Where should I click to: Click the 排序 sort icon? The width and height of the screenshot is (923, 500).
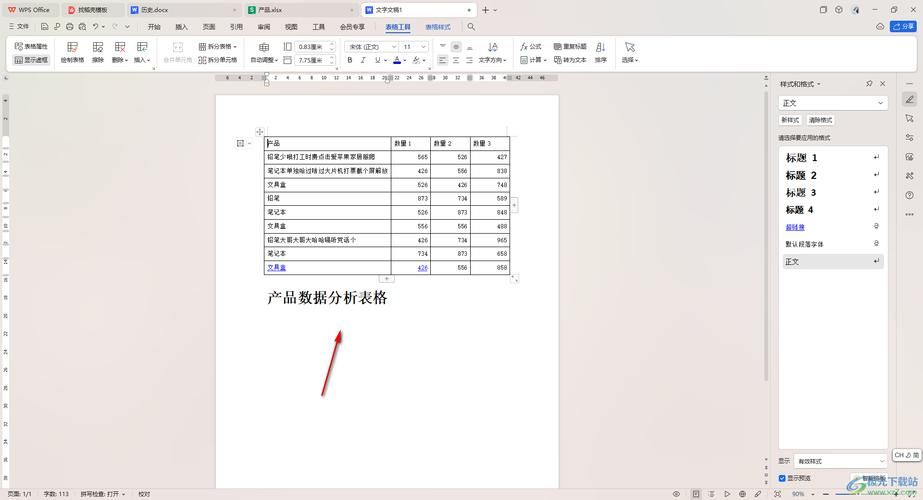(600, 52)
